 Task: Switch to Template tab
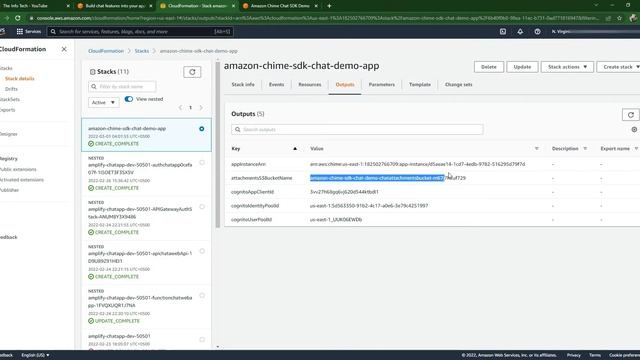[x=420, y=84]
